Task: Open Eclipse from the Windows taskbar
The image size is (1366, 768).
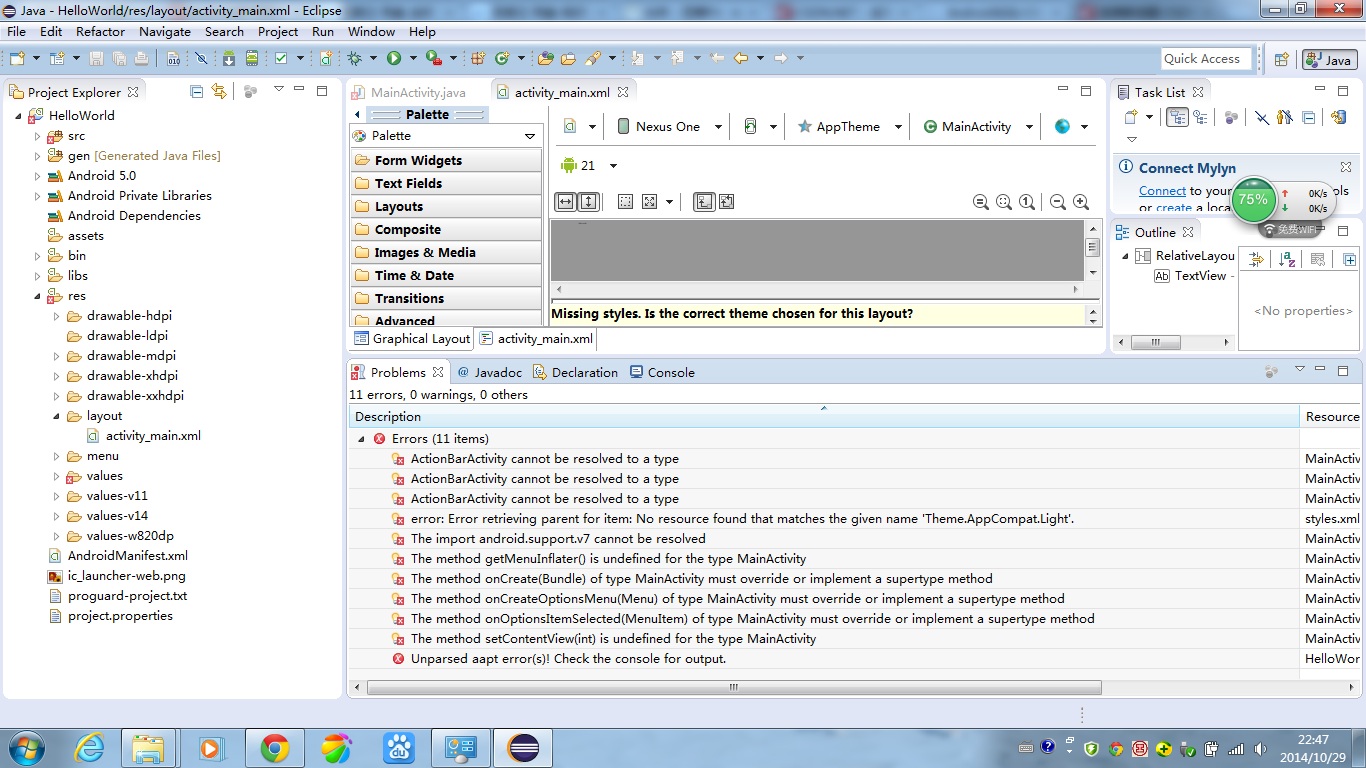Action: pos(523,748)
